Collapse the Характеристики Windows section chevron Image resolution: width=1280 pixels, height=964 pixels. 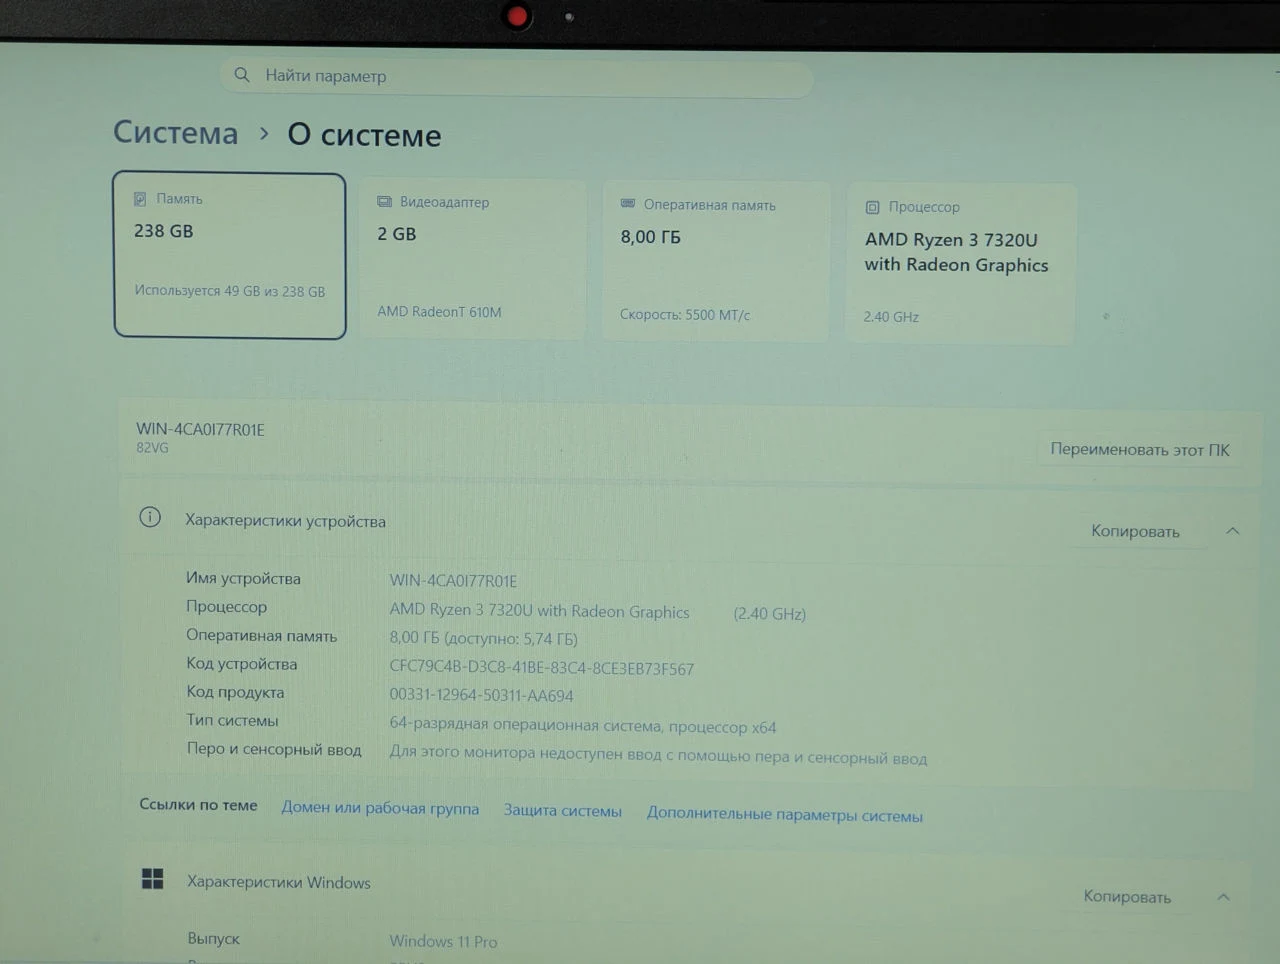point(1223,897)
